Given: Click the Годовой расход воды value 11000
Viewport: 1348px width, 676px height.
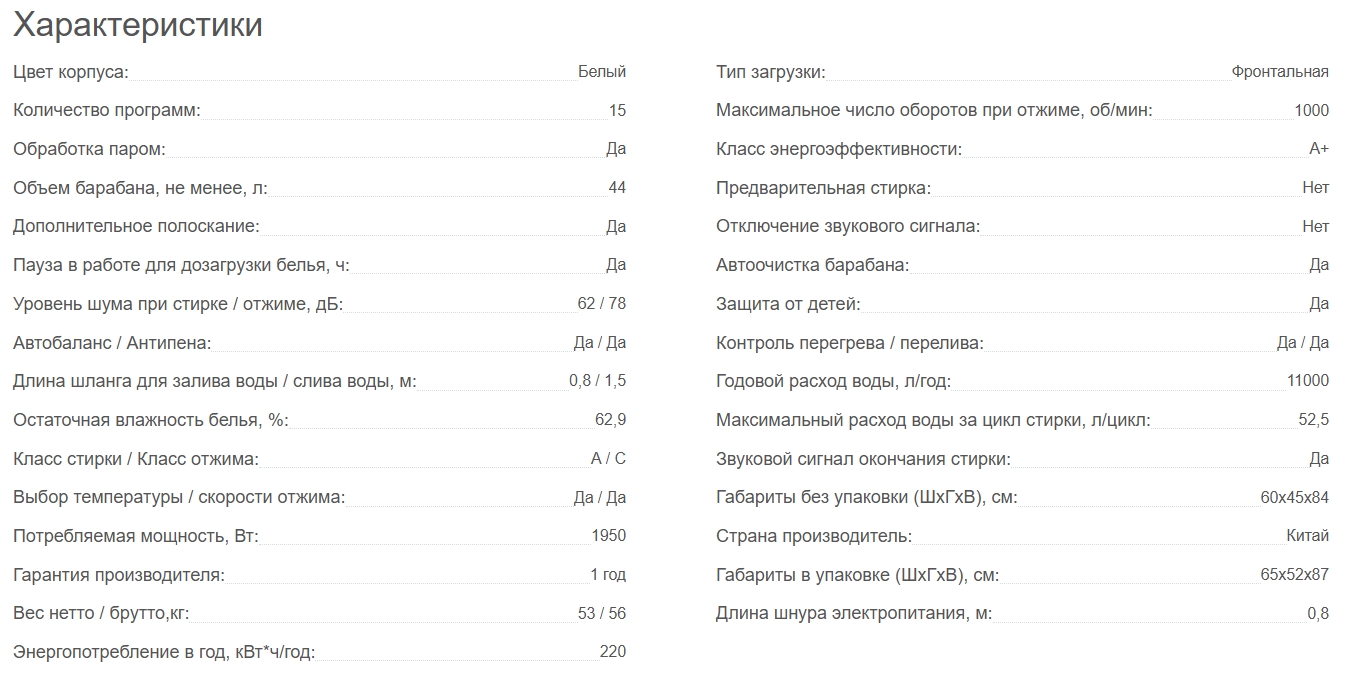Looking at the screenshot, I should click(1308, 381).
